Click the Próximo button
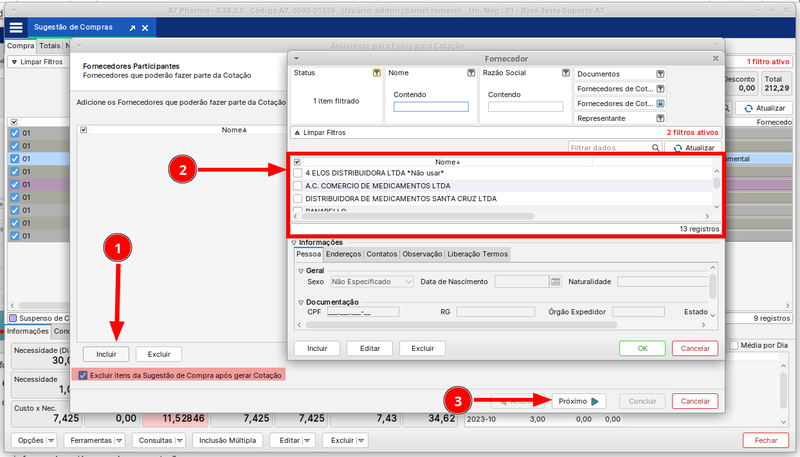The height and width of the screenshot is (457, 800). pos(578,400)
